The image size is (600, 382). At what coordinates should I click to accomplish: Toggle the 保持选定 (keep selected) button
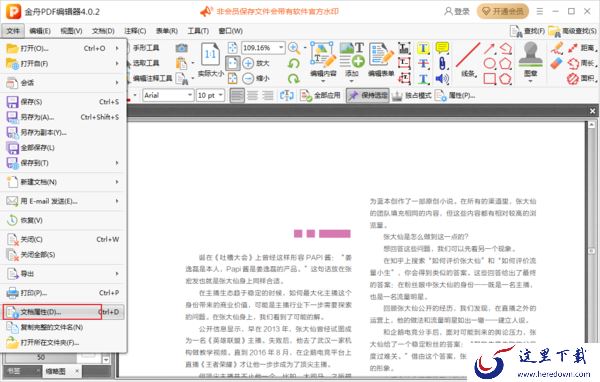368,95
